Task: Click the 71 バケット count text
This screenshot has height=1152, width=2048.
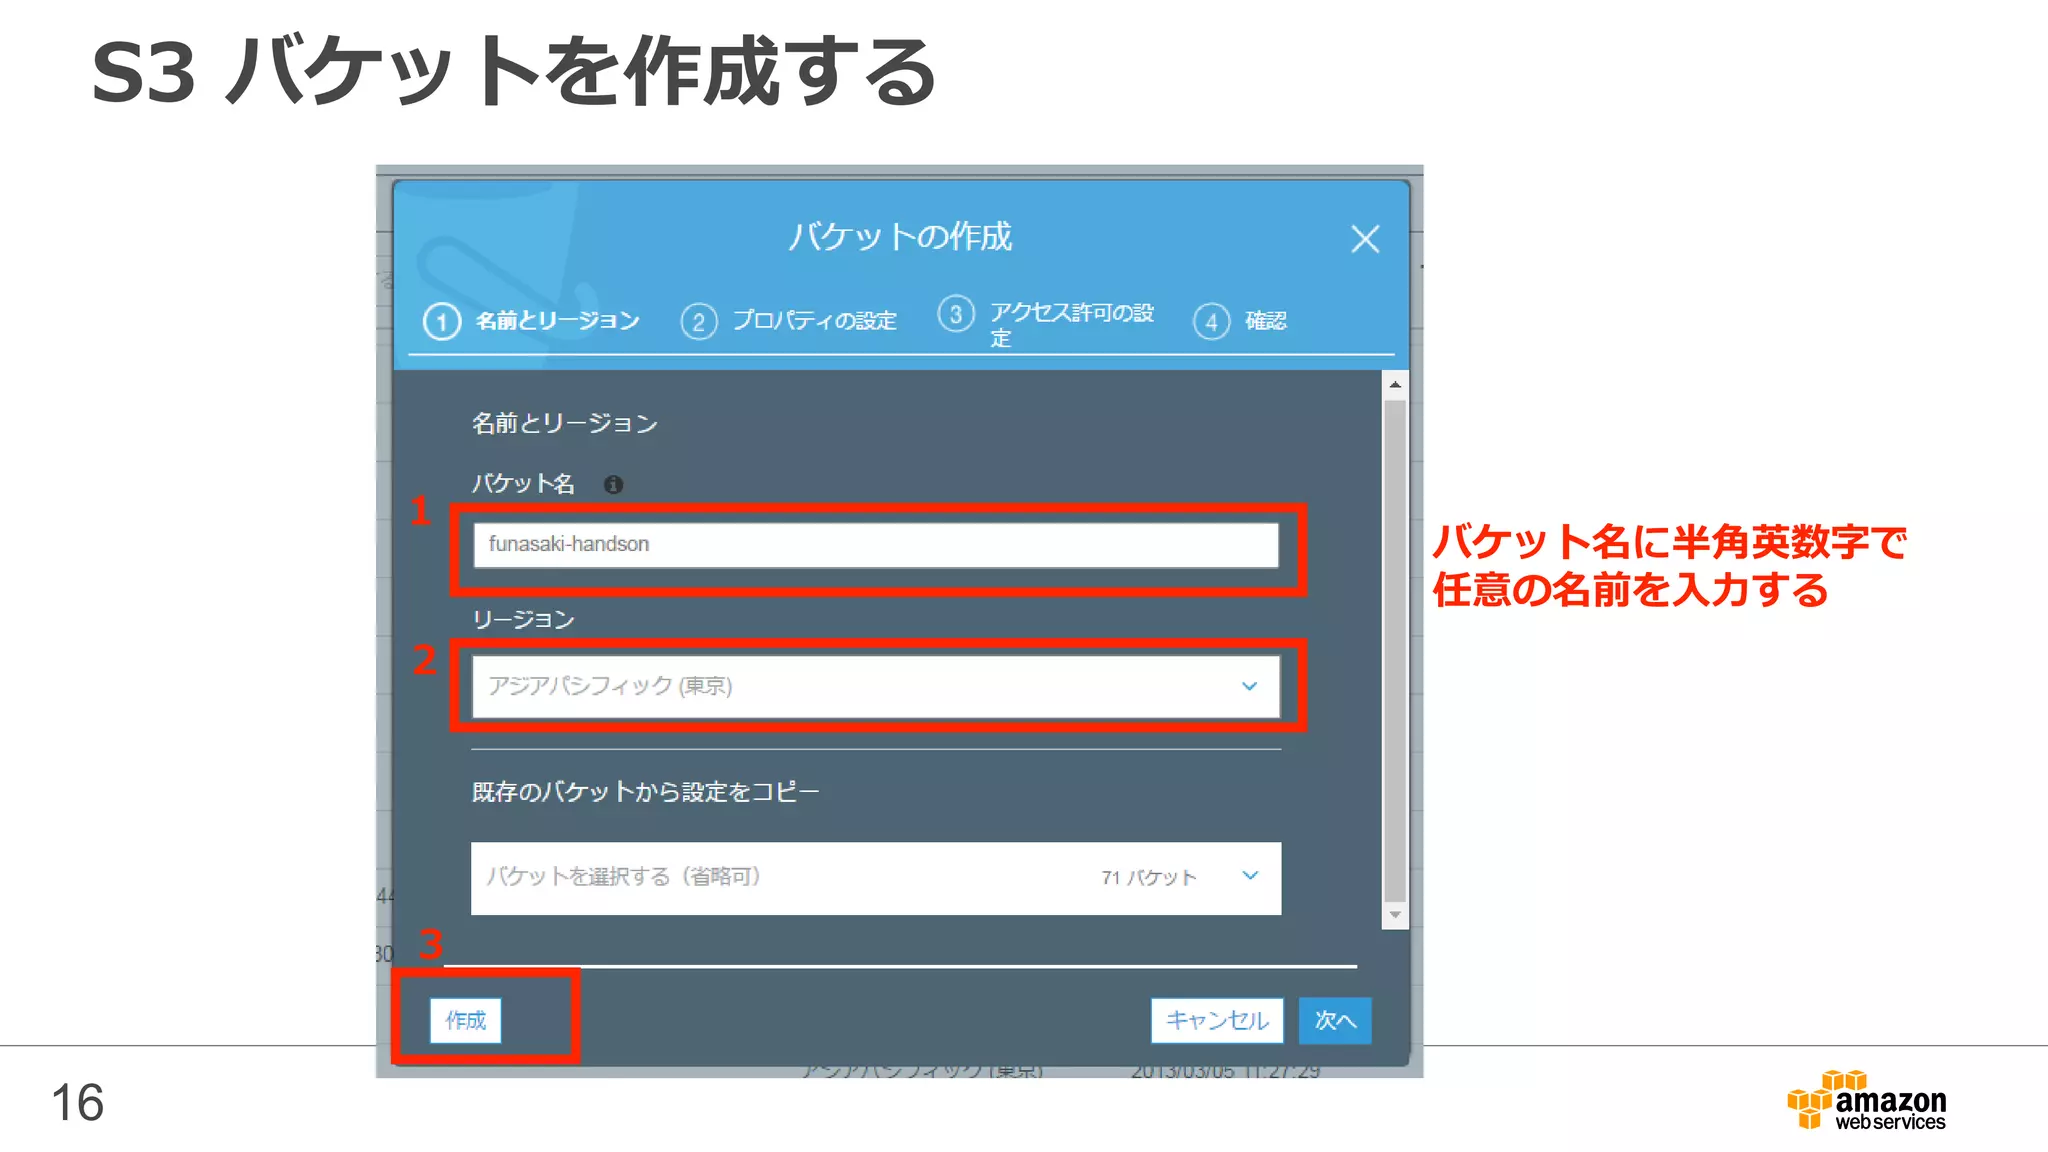Action: coord(1148,878)
